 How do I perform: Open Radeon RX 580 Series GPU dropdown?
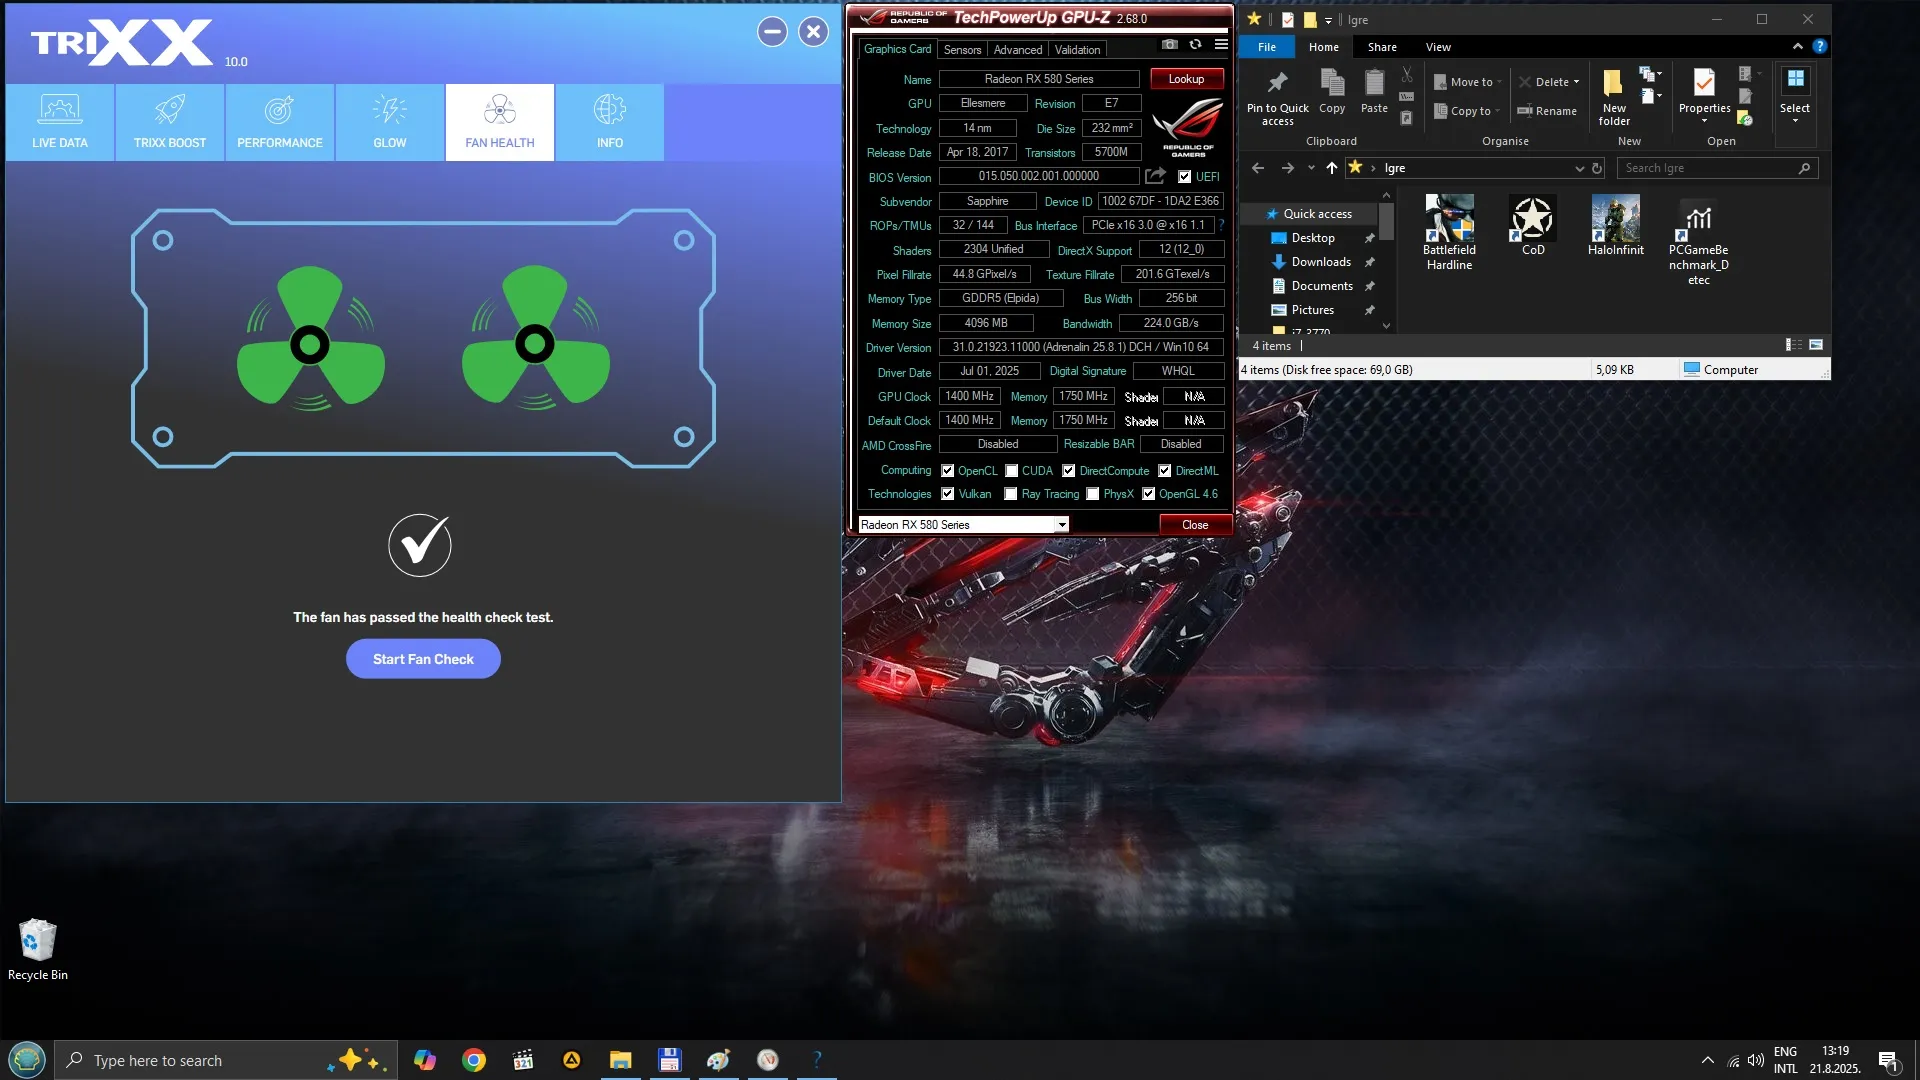pos(1062,525)
